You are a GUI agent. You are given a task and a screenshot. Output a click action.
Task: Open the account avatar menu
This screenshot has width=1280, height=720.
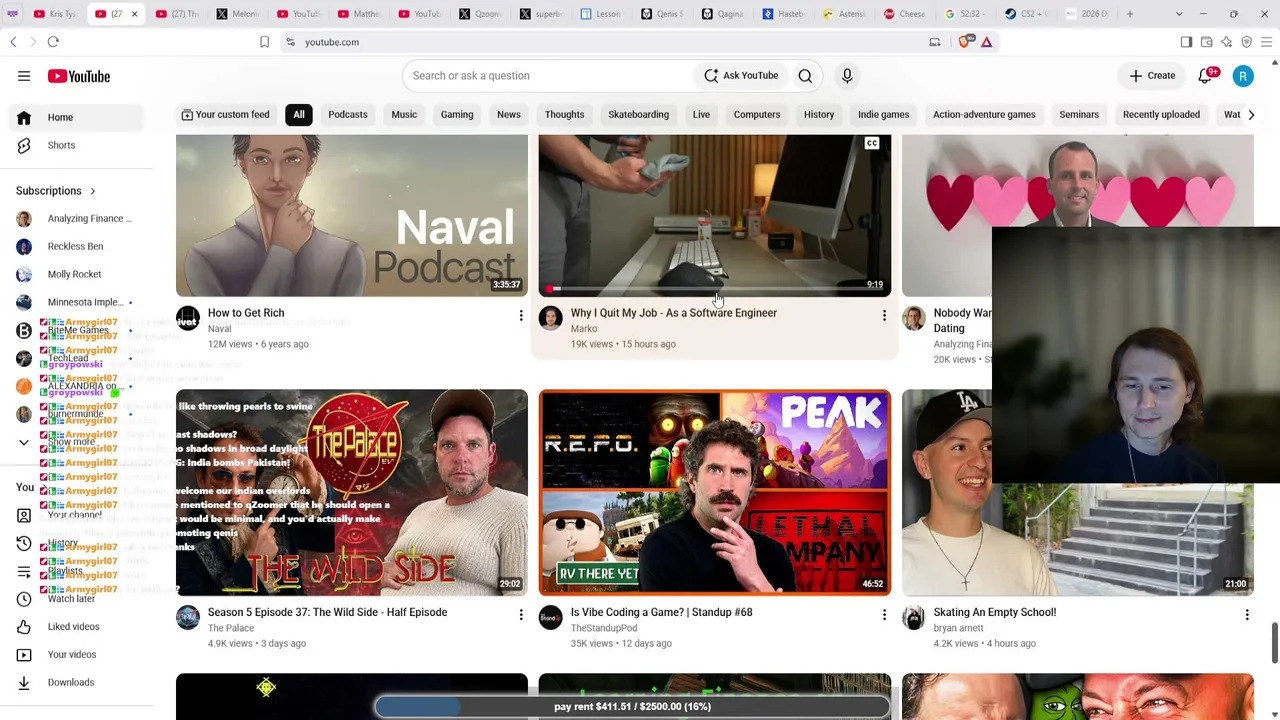[1243, 76]
